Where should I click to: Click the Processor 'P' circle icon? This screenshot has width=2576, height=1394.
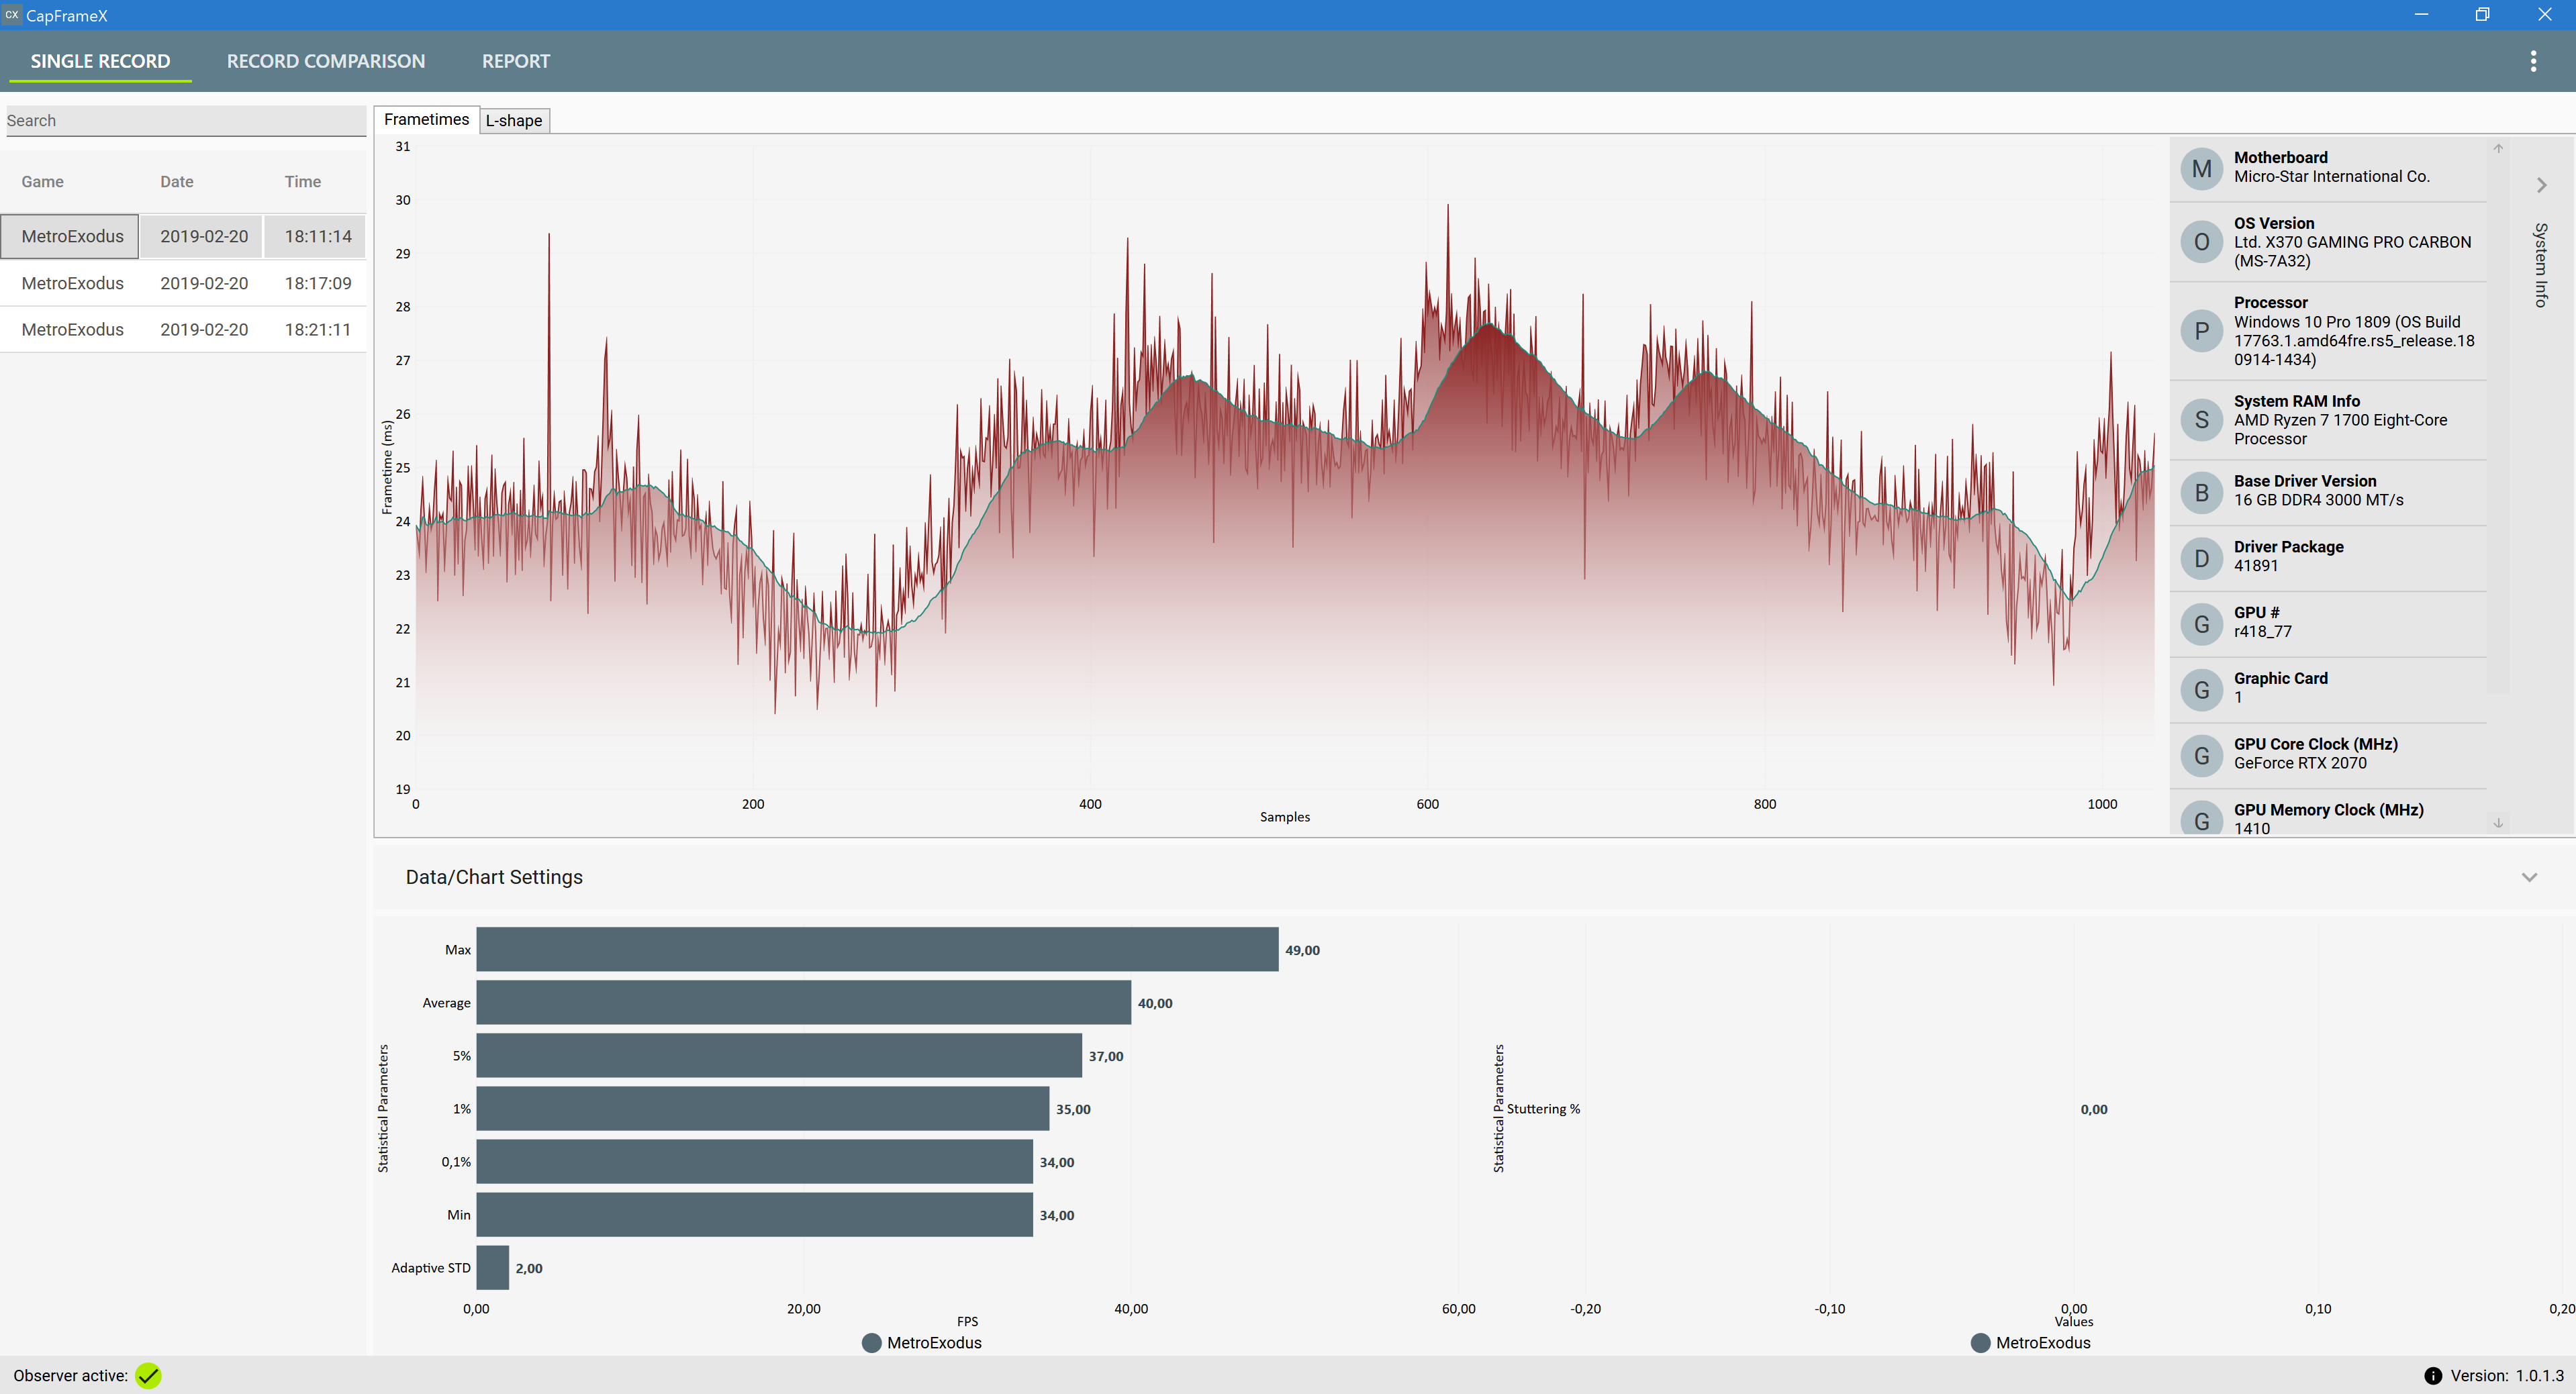(2201, 331)
